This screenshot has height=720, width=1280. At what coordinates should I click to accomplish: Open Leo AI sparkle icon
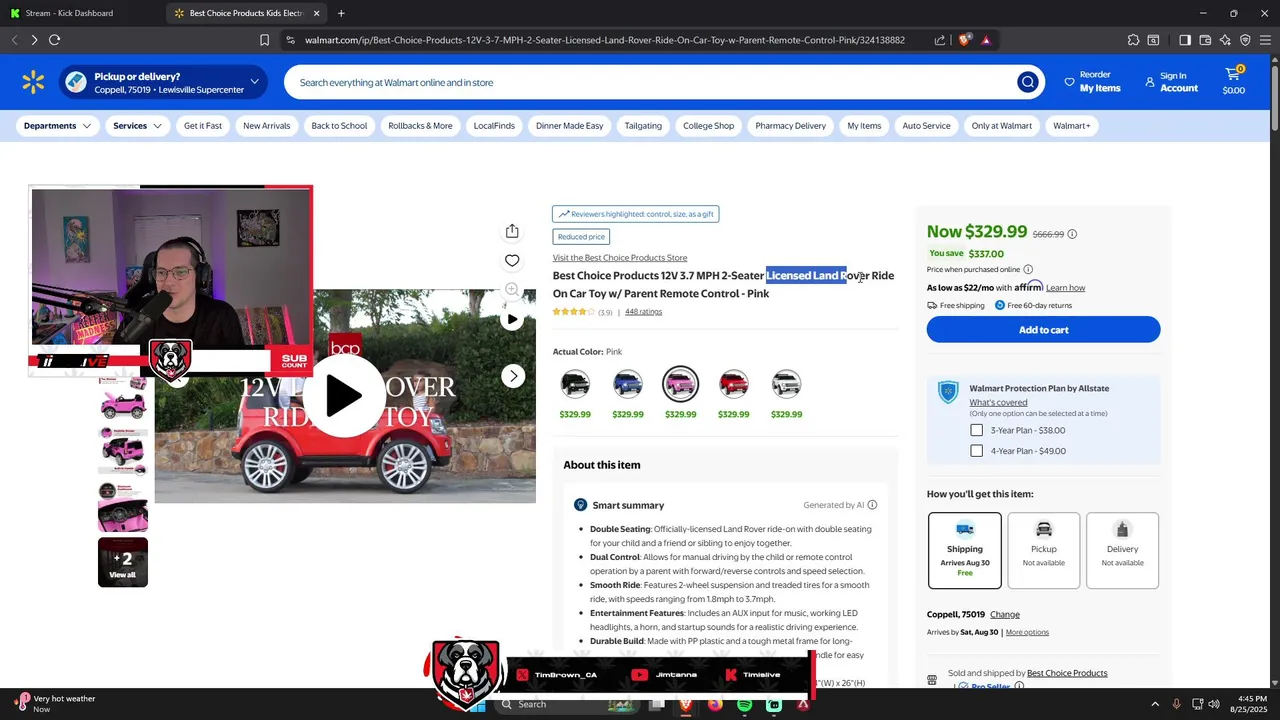tap(1225, 40)
